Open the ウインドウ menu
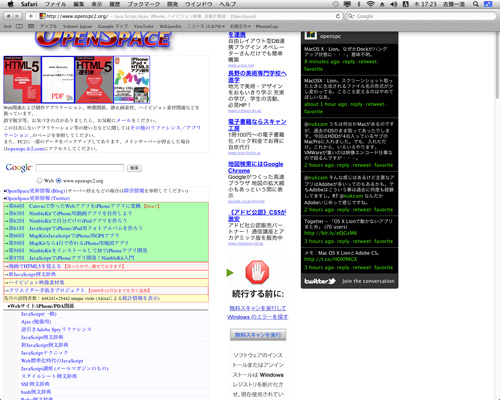 [x=199, y=4]
